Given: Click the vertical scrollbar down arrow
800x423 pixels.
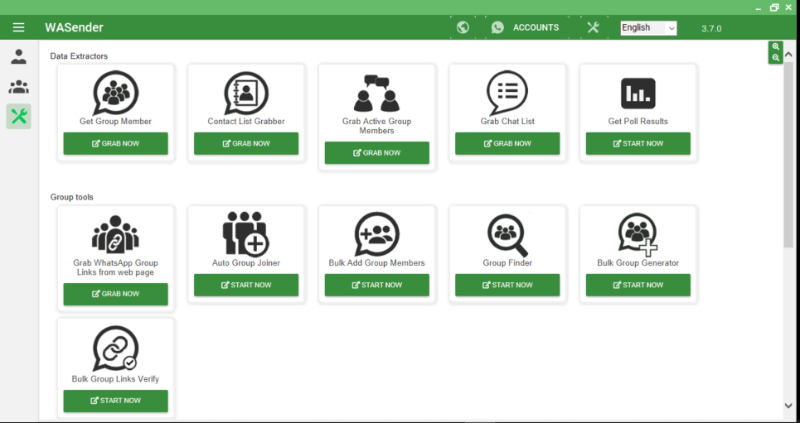Looking at the screenshot, I should click(x=788, y=405).
